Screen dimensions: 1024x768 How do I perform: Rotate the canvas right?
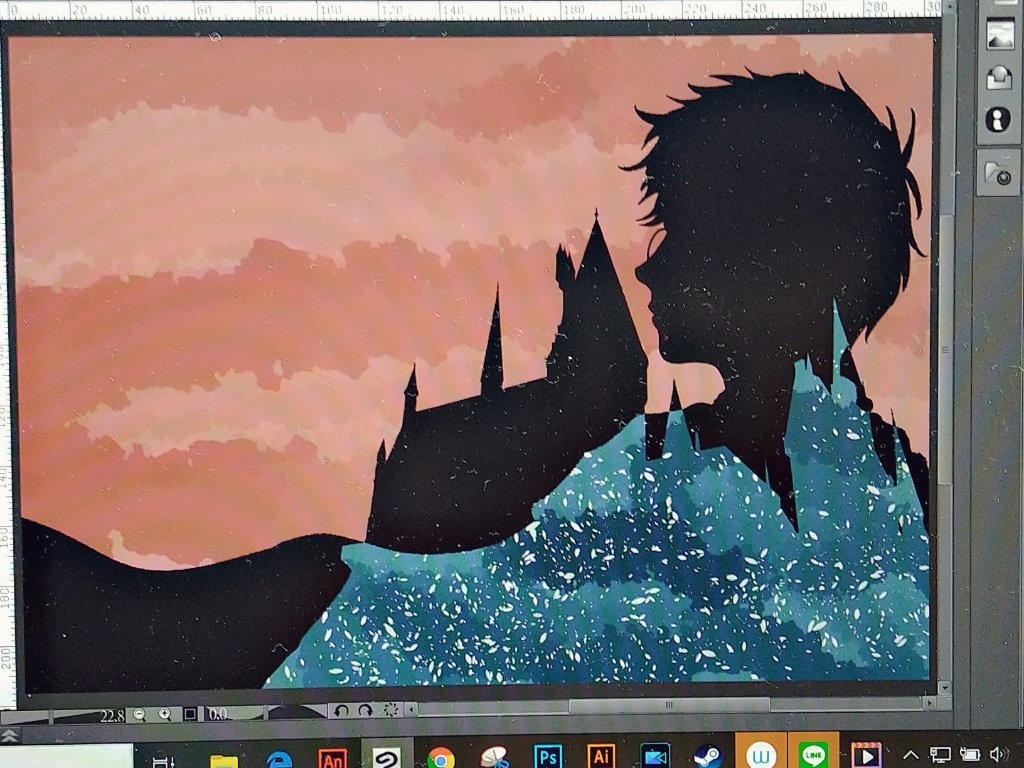coord(366,711)
